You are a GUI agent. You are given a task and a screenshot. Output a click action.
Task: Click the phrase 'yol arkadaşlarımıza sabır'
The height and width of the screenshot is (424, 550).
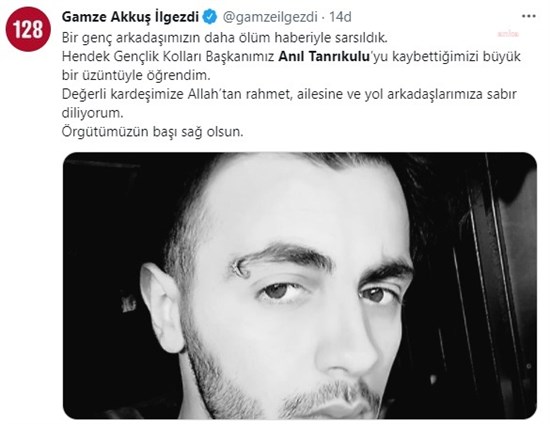[x=440, y=94]
